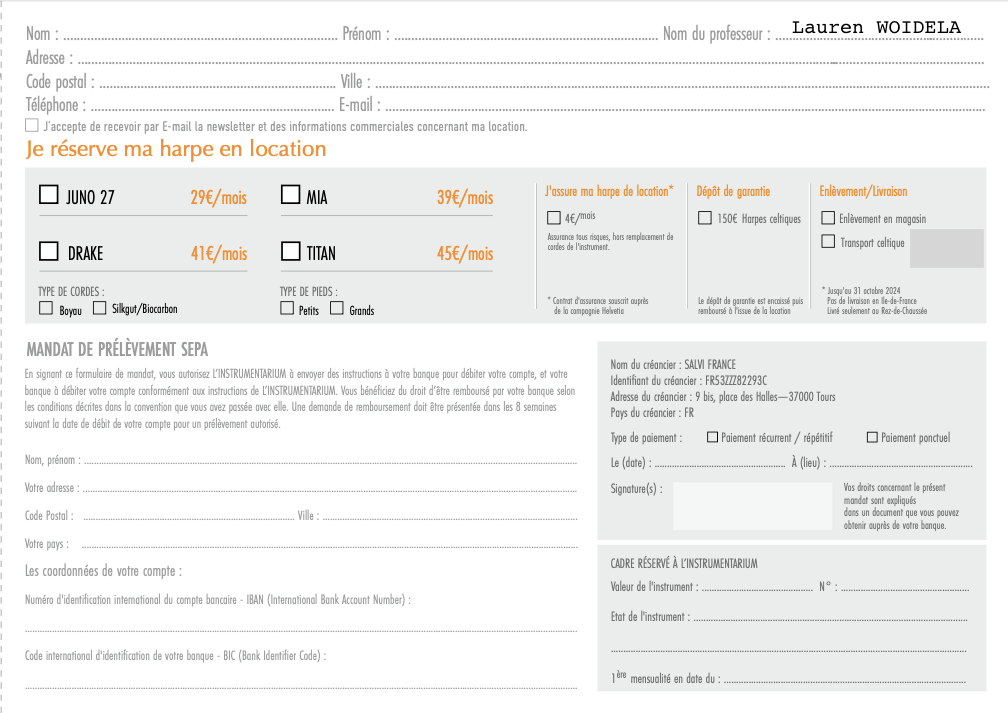Click the gray box beside Transport celtique
This screenshot has width=1008, height=713.
point(946,248)
